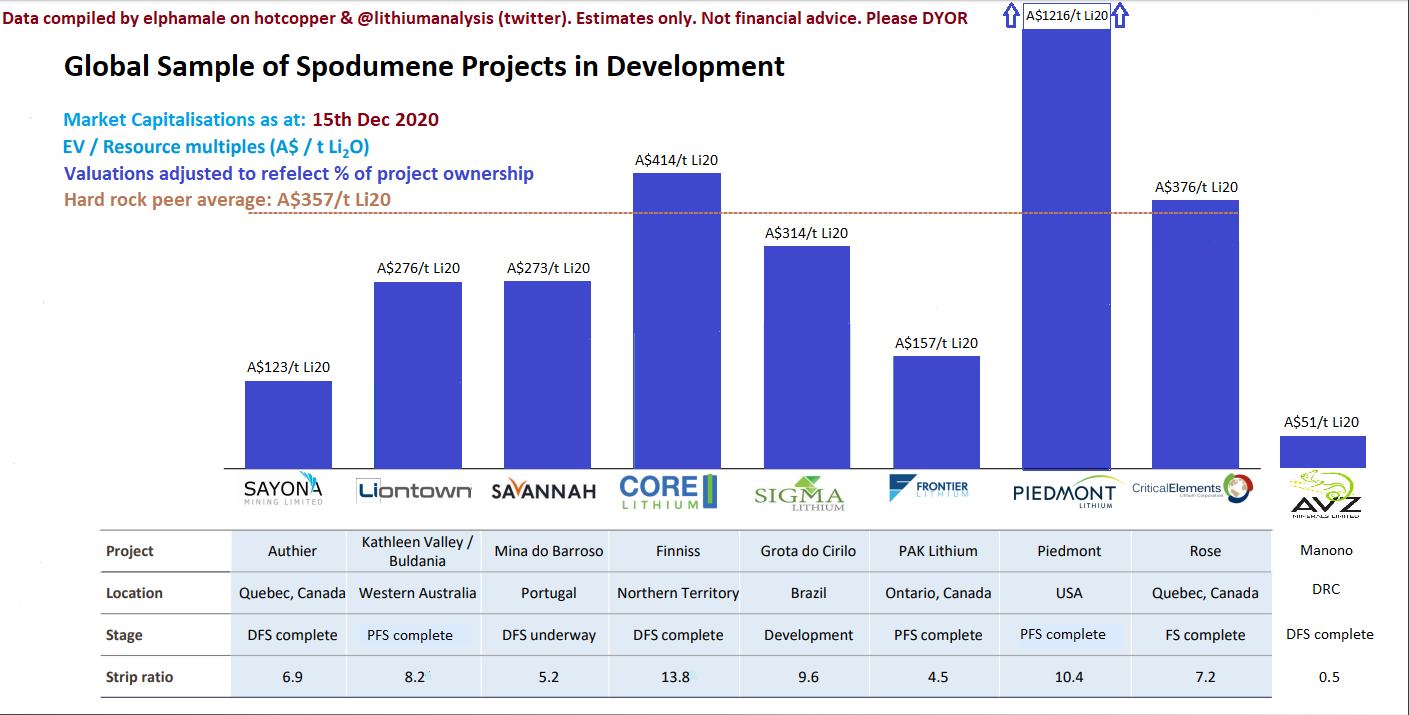Select the 'A$414/t Li20' bar label
Image resolution: width=1409 pixels, height=715 pixels.
click(x=677, y=159)
